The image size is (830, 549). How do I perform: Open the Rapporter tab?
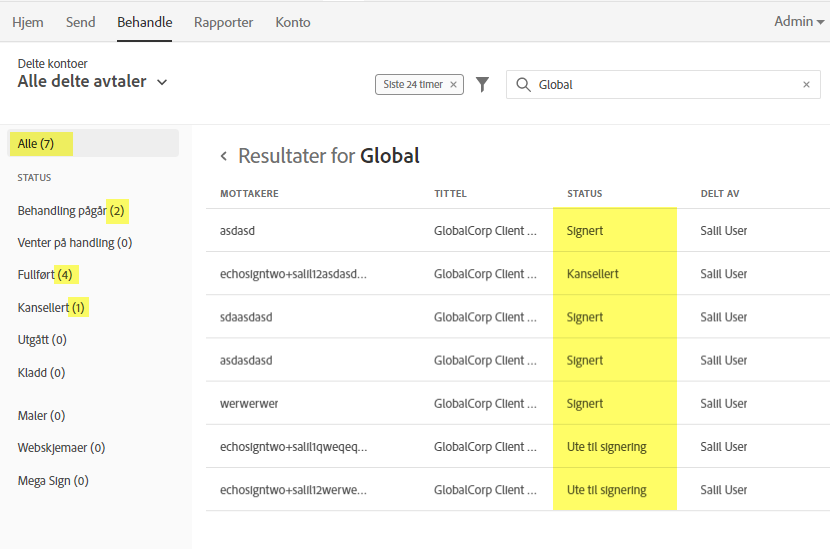pos(223,22)
